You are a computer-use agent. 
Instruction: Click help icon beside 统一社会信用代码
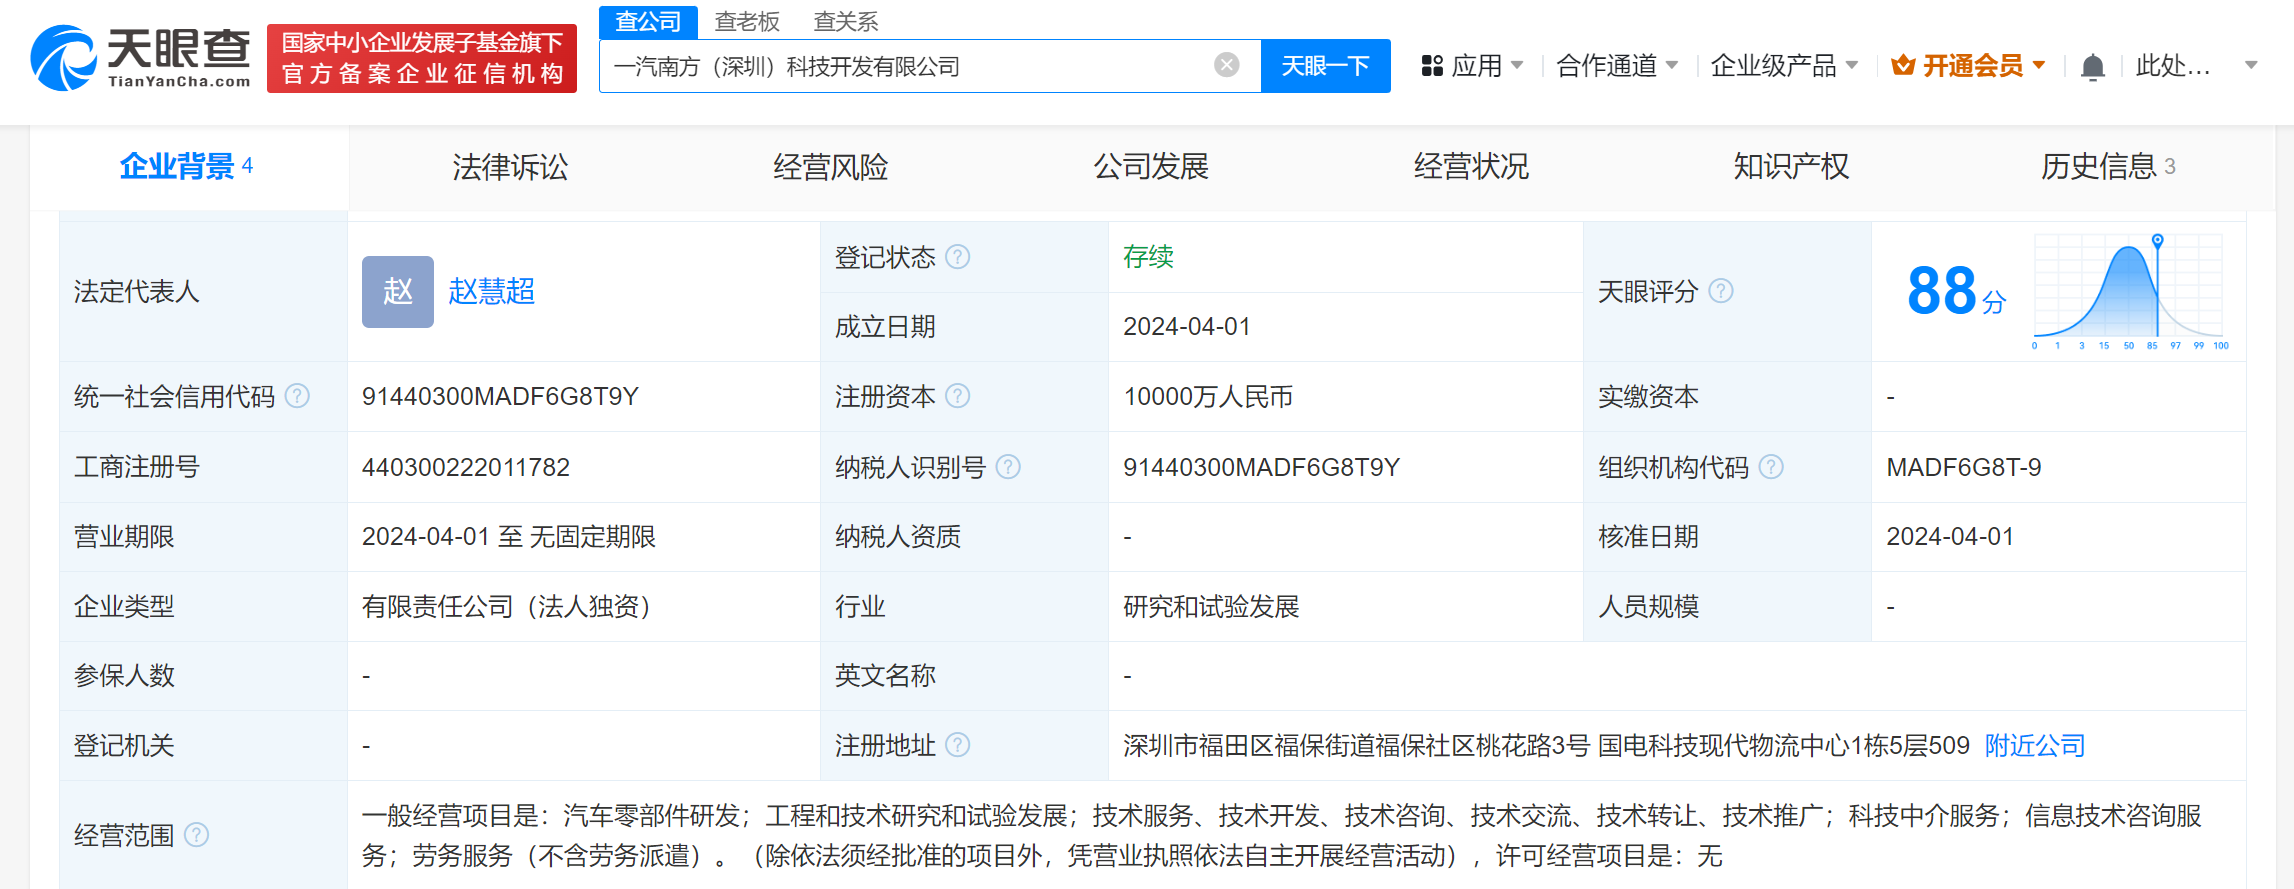(297, 396)
